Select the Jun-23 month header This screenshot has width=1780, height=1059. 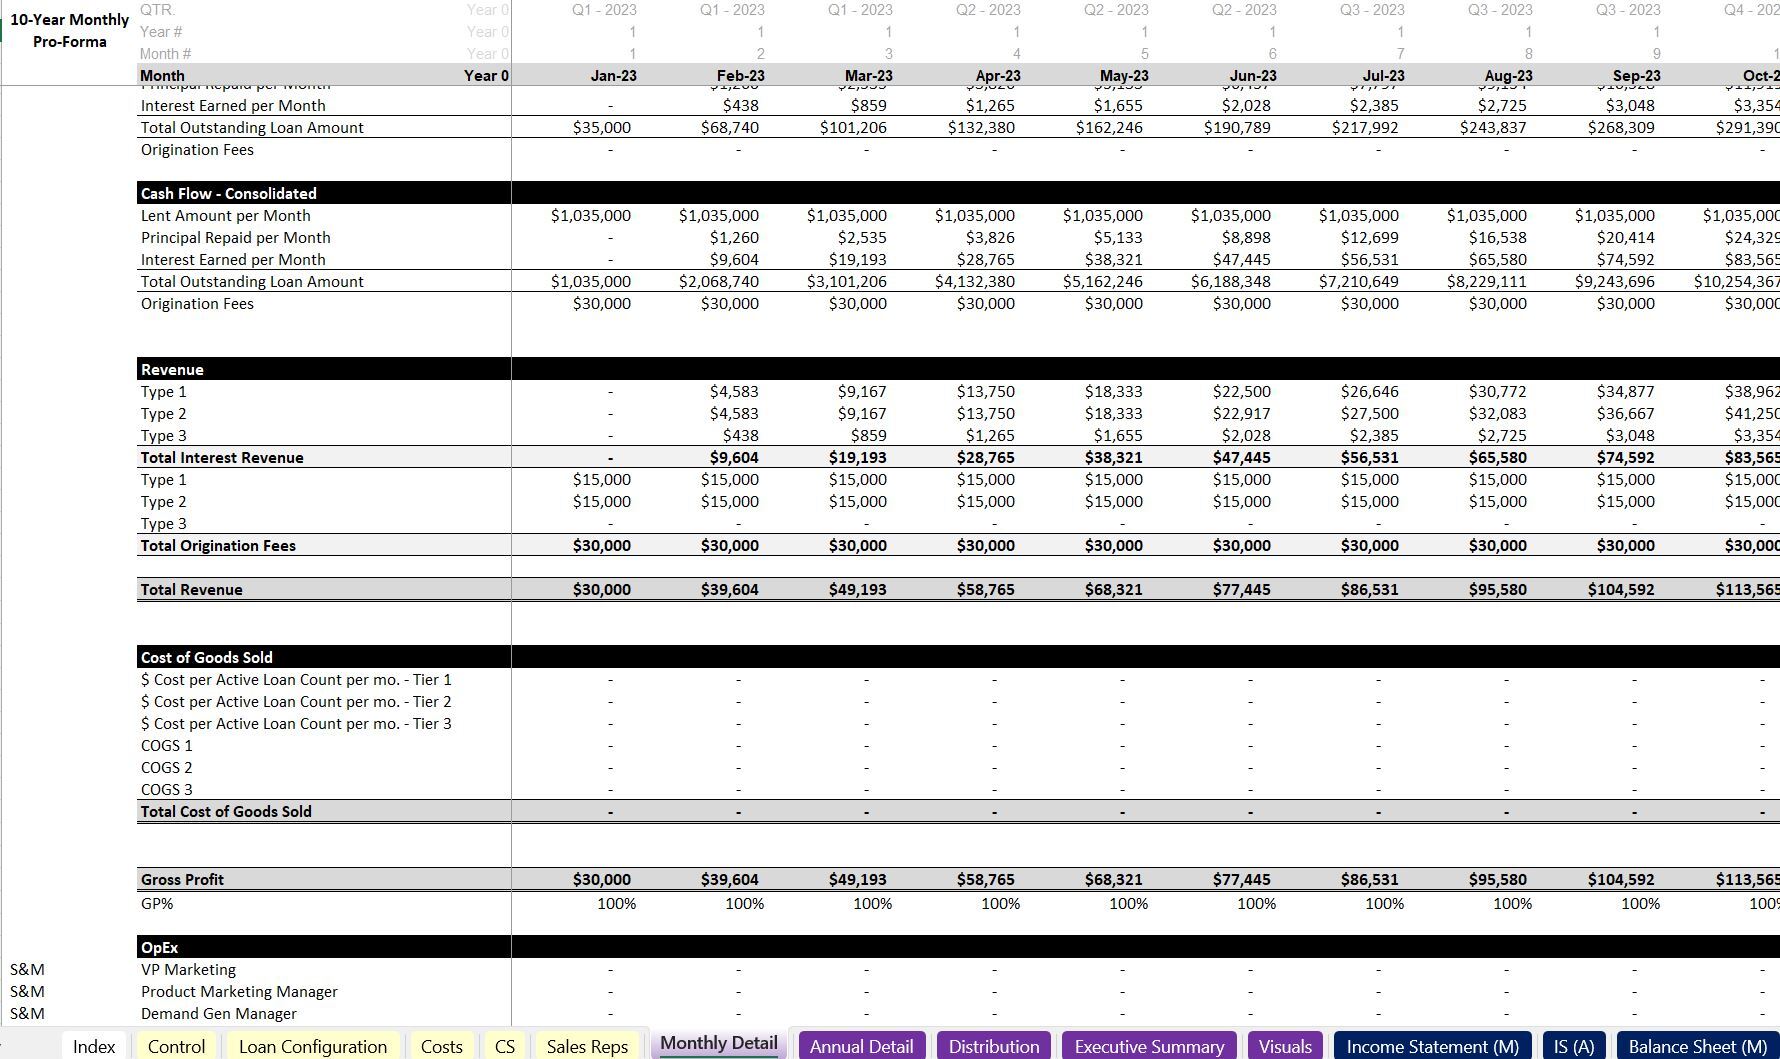click(1253, 75)
